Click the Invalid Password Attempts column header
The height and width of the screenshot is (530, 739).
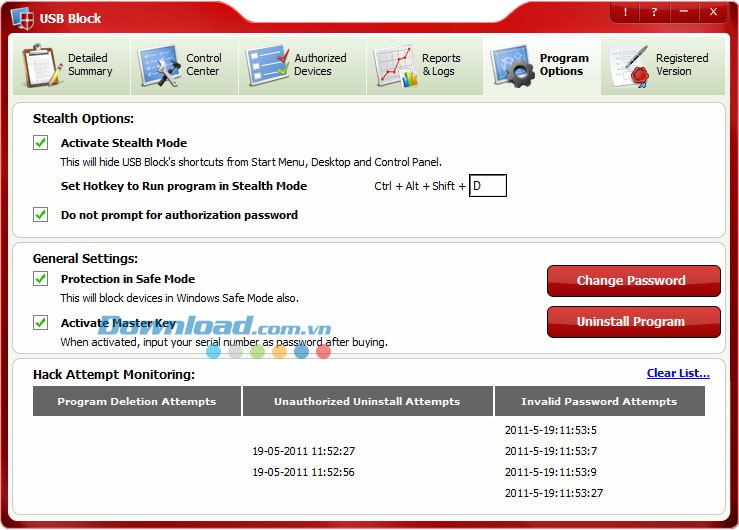point(599,401)
